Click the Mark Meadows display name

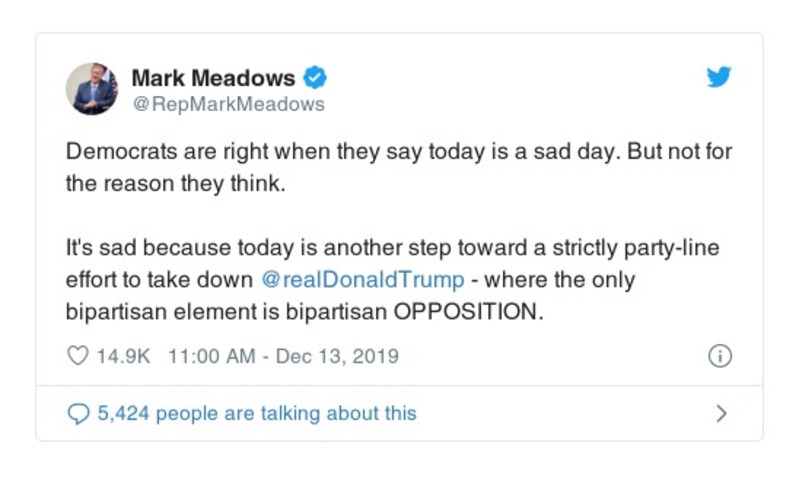[x=213, y=77]
